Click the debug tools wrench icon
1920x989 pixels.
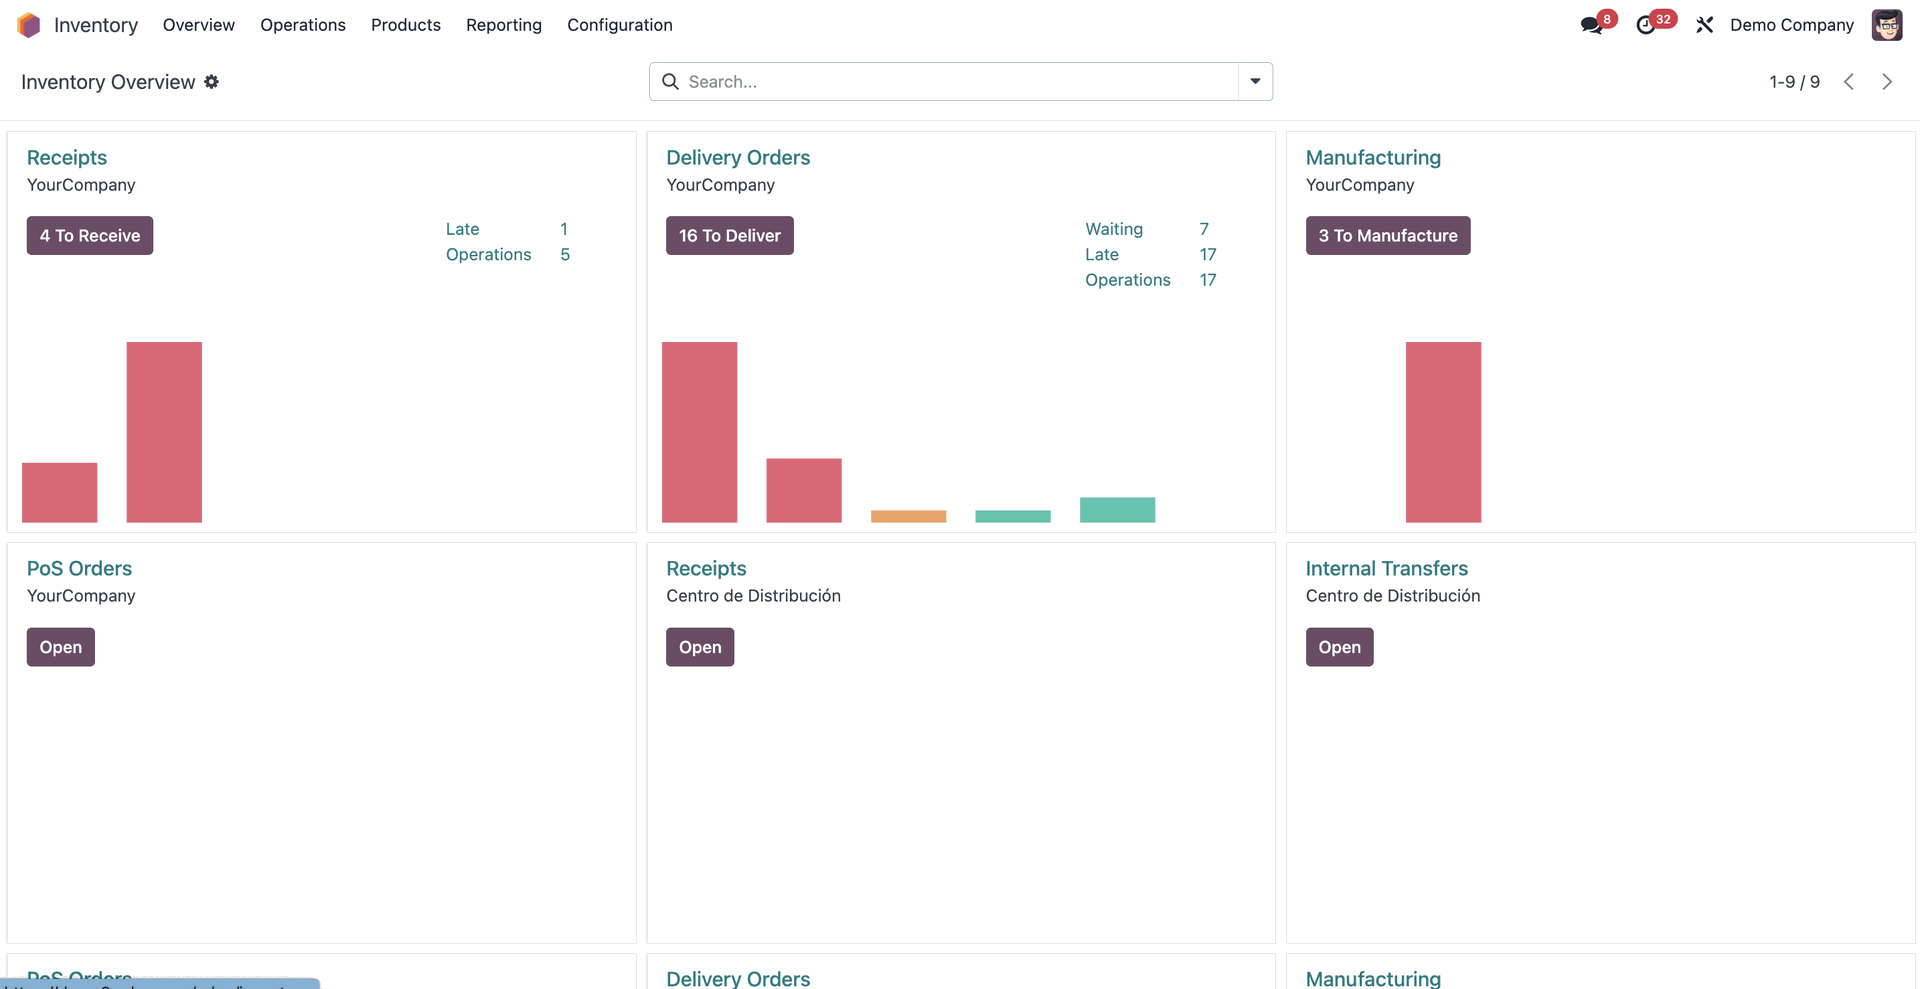(1705, 25)
